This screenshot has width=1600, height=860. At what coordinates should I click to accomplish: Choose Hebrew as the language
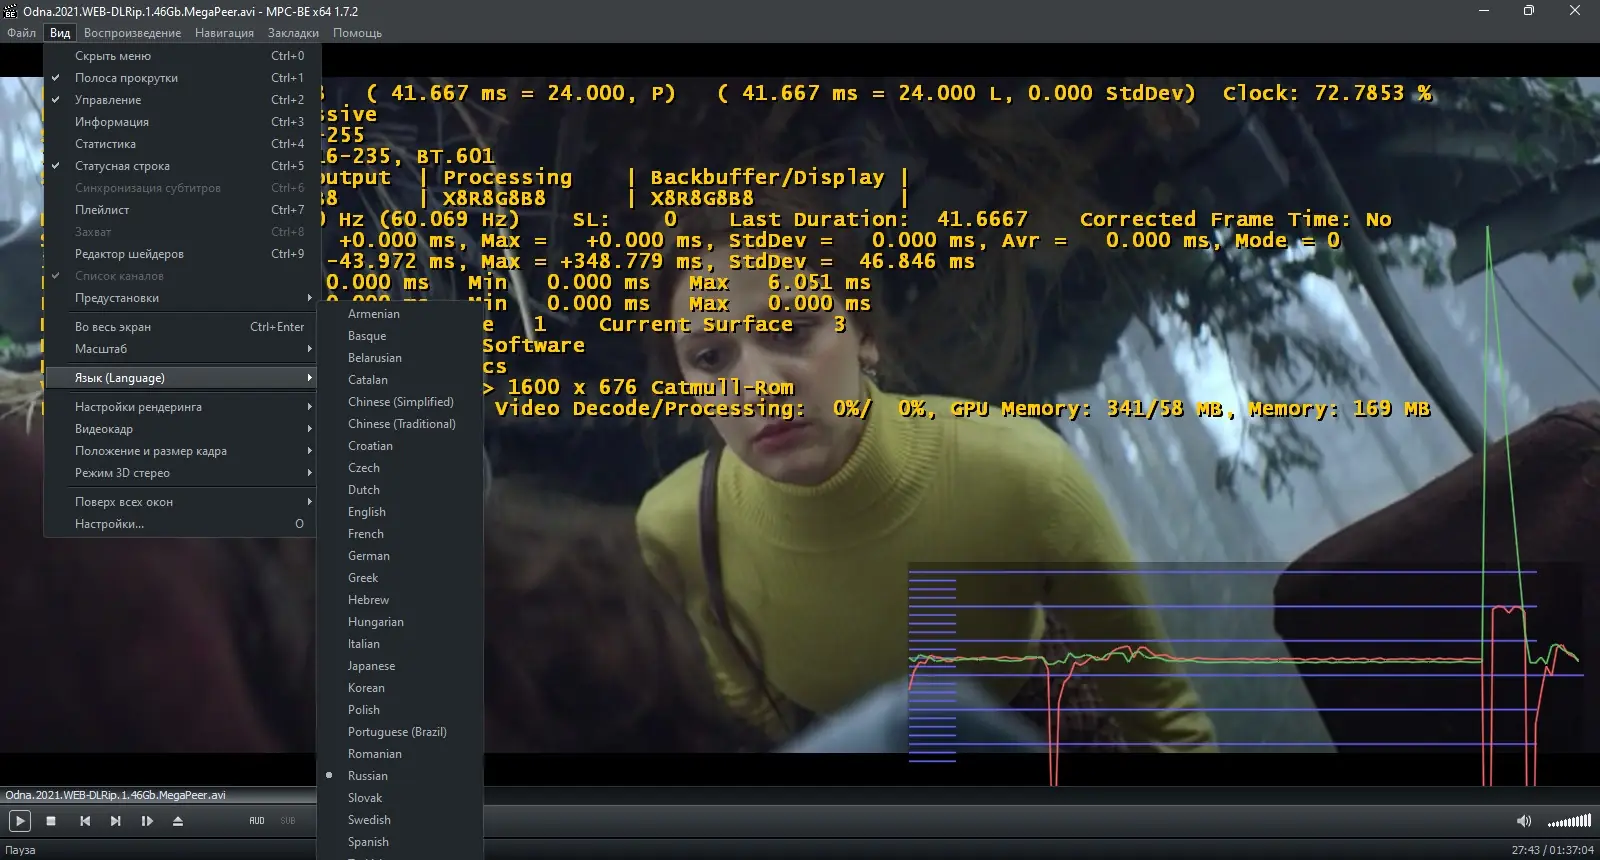(x=400, y=600)
